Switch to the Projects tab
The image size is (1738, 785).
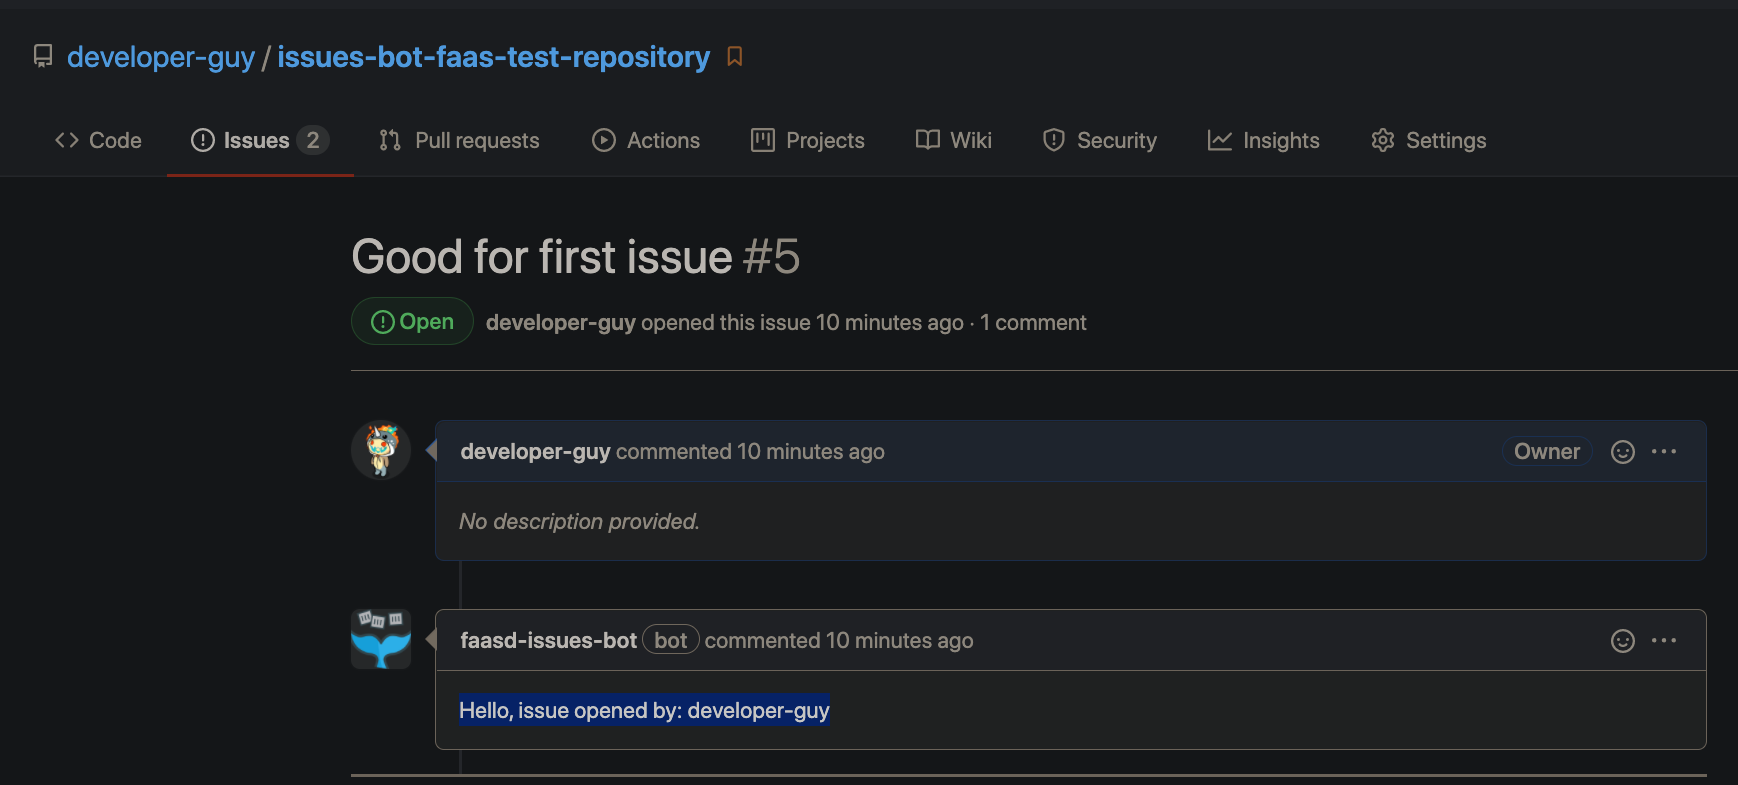(x=808, y=140)
